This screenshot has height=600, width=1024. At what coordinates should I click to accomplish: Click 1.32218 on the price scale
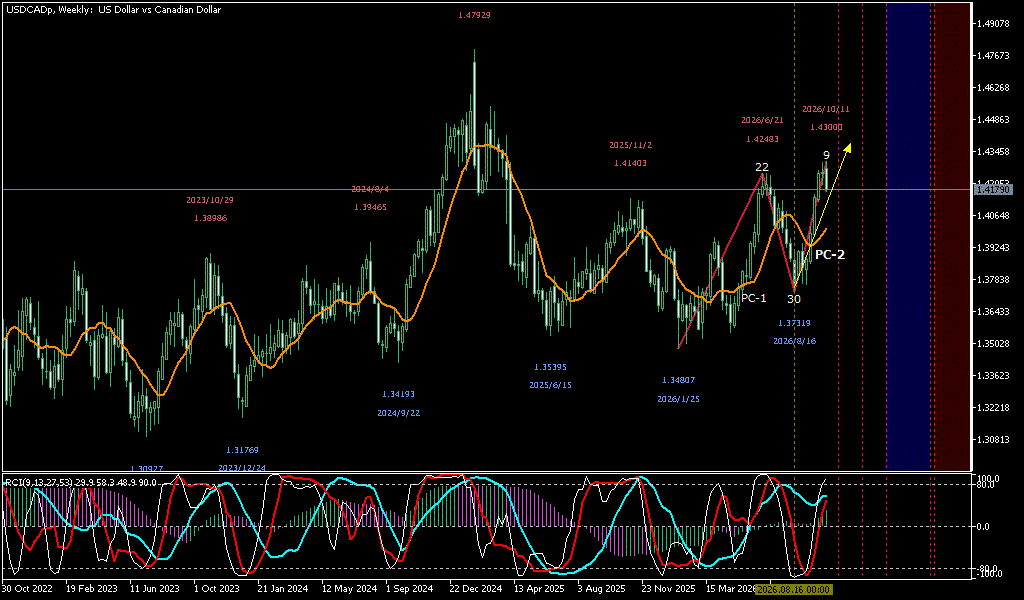tap(993, 407)
